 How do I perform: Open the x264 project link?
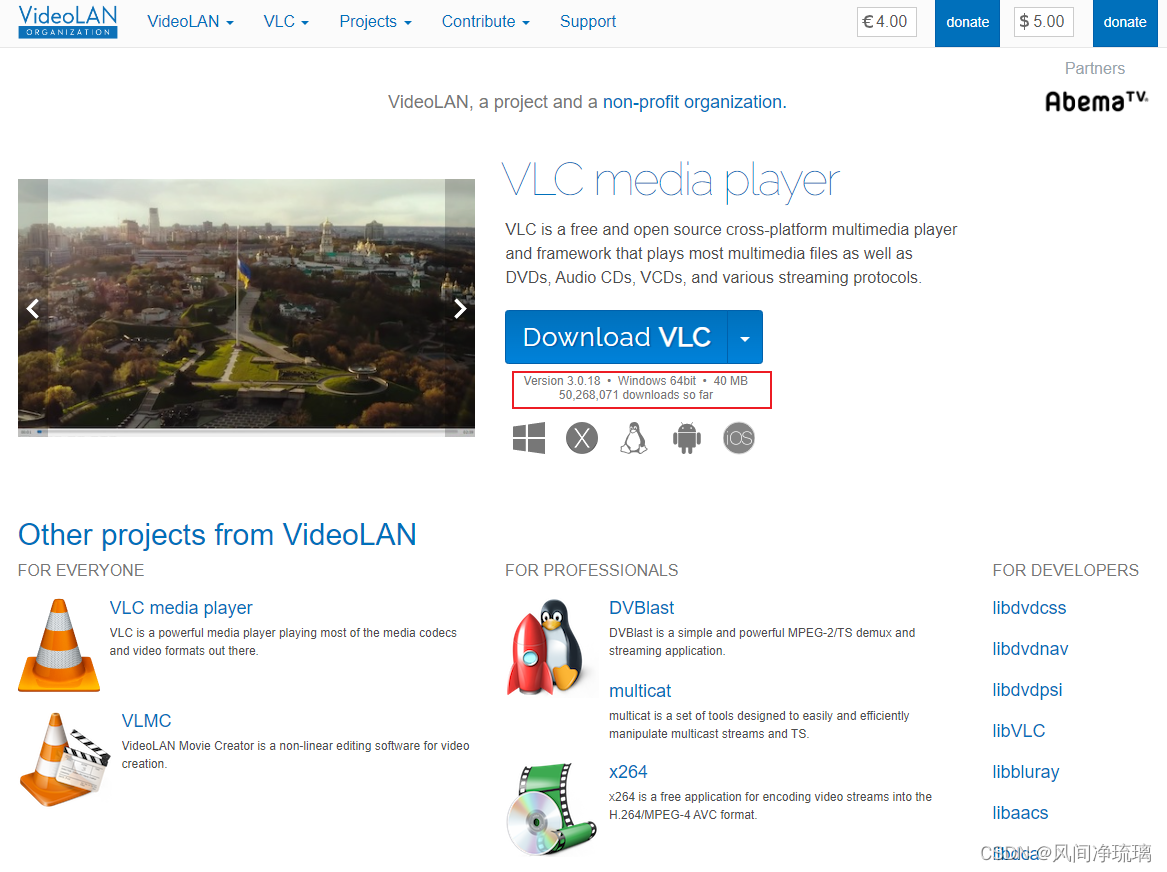point(628,772)
